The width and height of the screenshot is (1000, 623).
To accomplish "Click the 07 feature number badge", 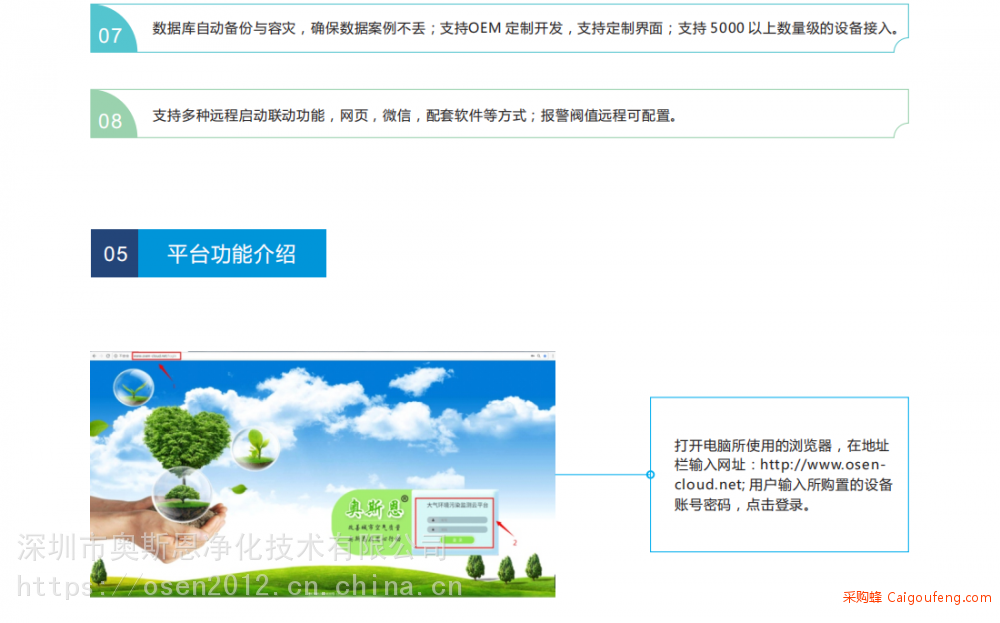I will coord(112,29).
